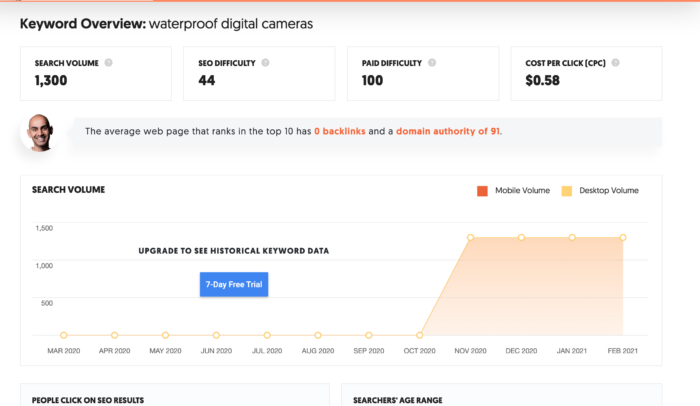Start the 7-Day Free Trial
Image resolution: width=700 pixels, height=406 pixels.
(x=234, y=284)
